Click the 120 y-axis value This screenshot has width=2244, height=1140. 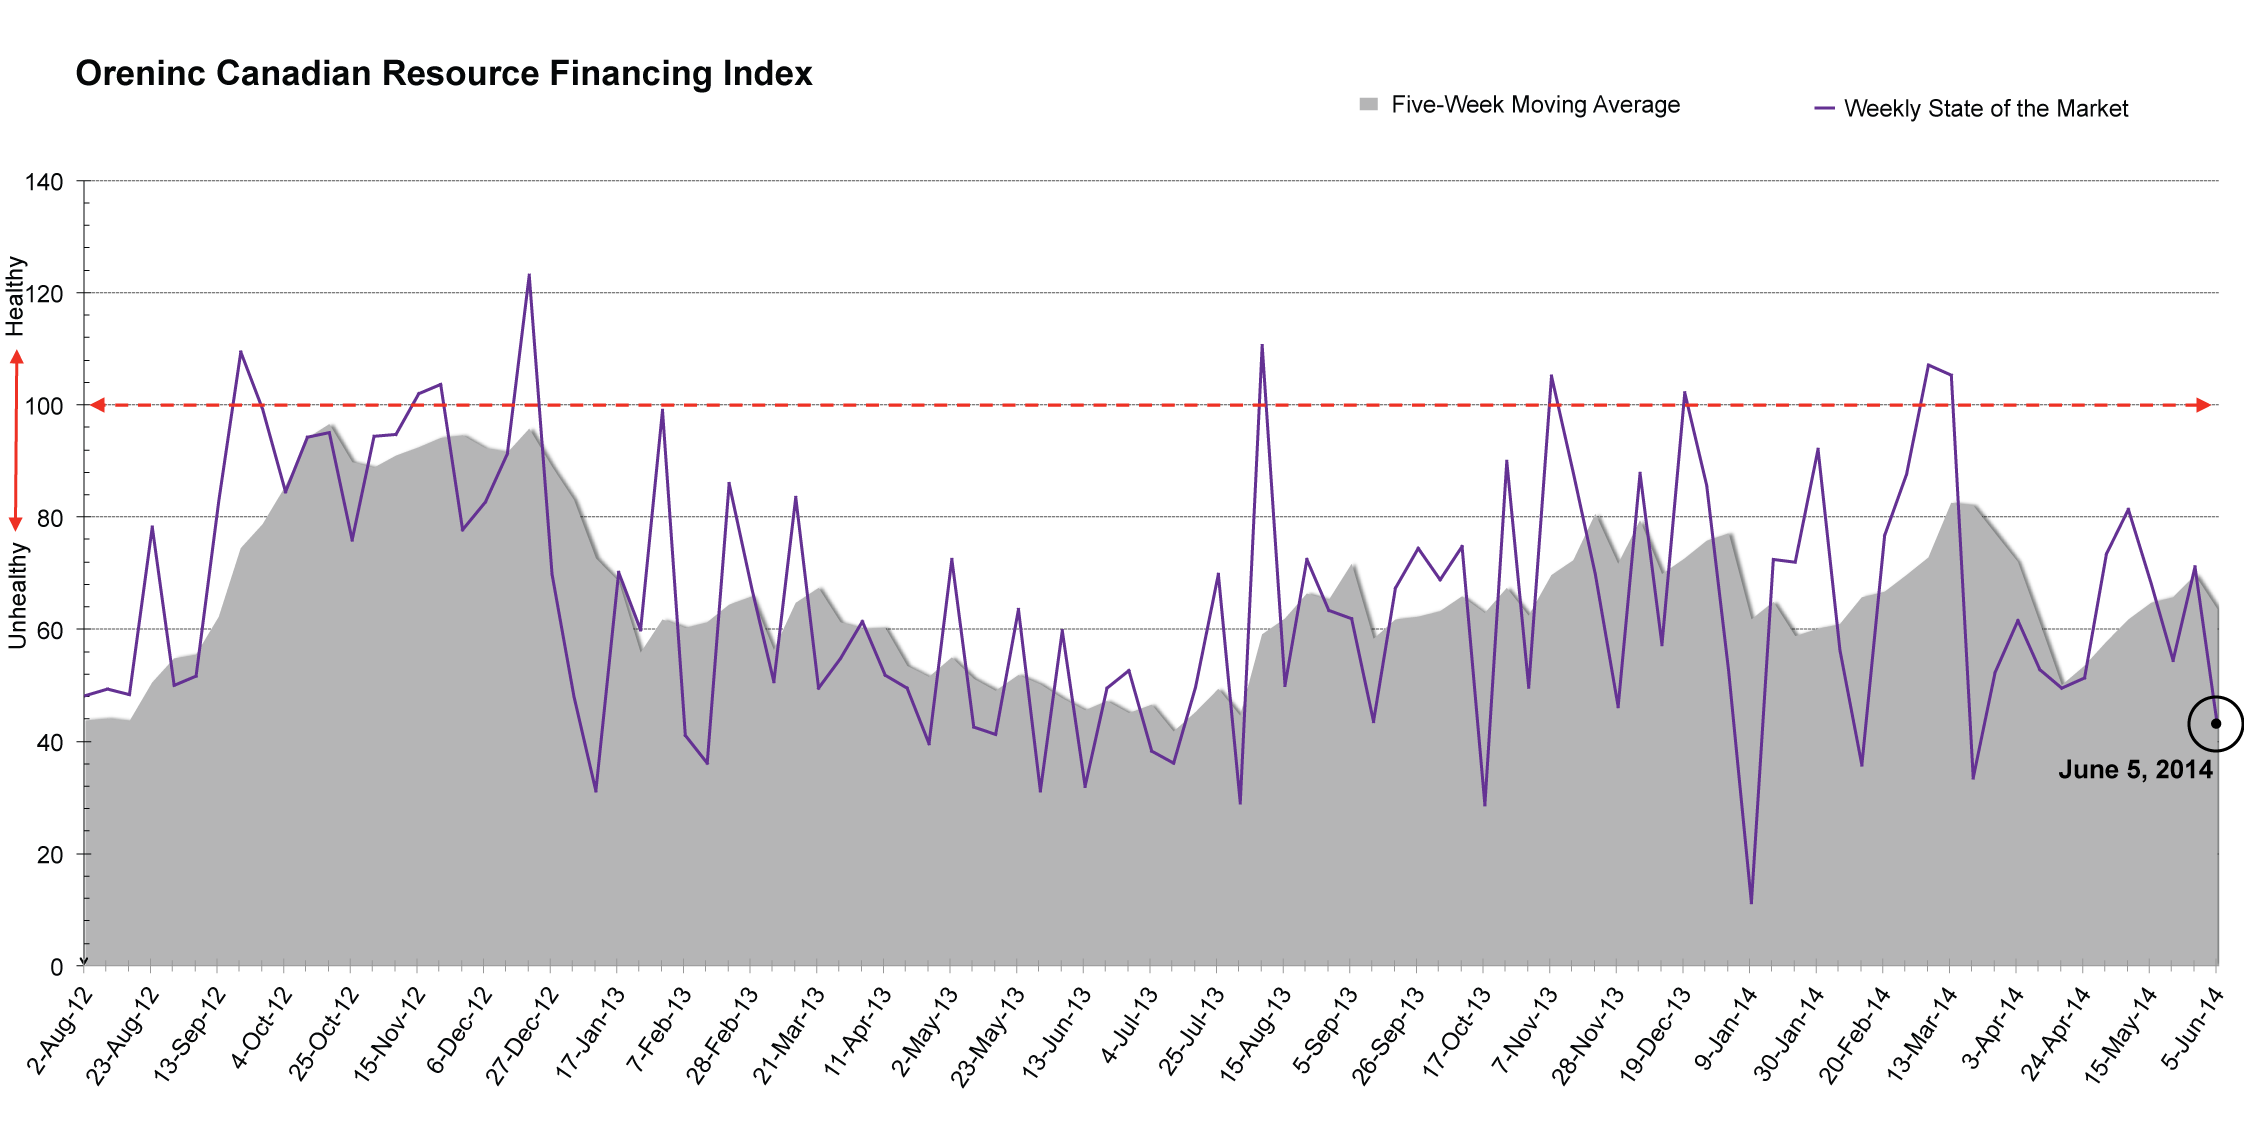44,294
